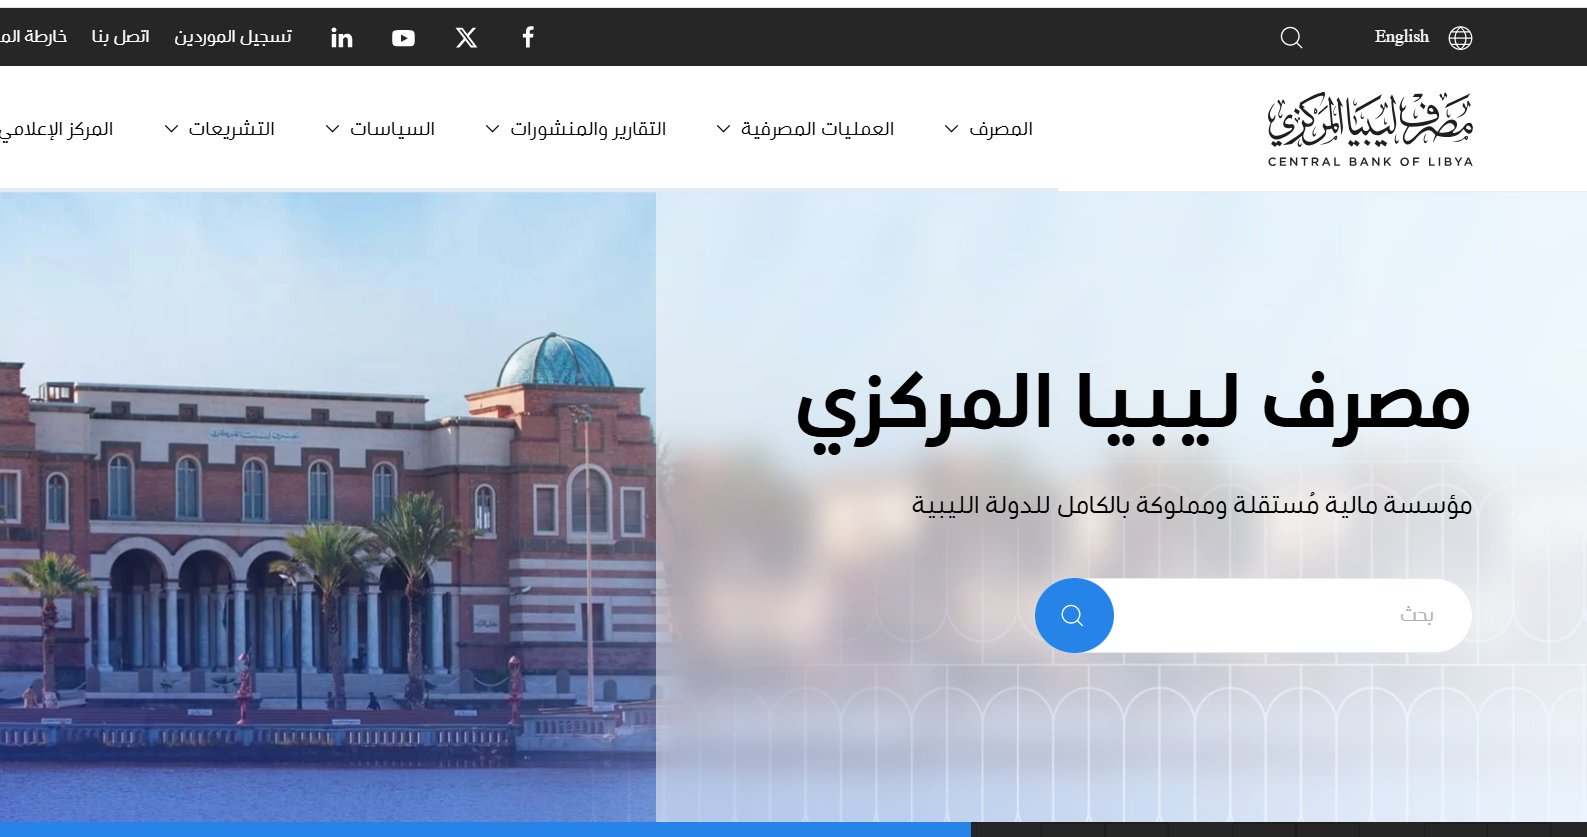Viewport: 1587px width, 837px height.
Task: Expand the السياسات chevron
Action: point(332,129)
